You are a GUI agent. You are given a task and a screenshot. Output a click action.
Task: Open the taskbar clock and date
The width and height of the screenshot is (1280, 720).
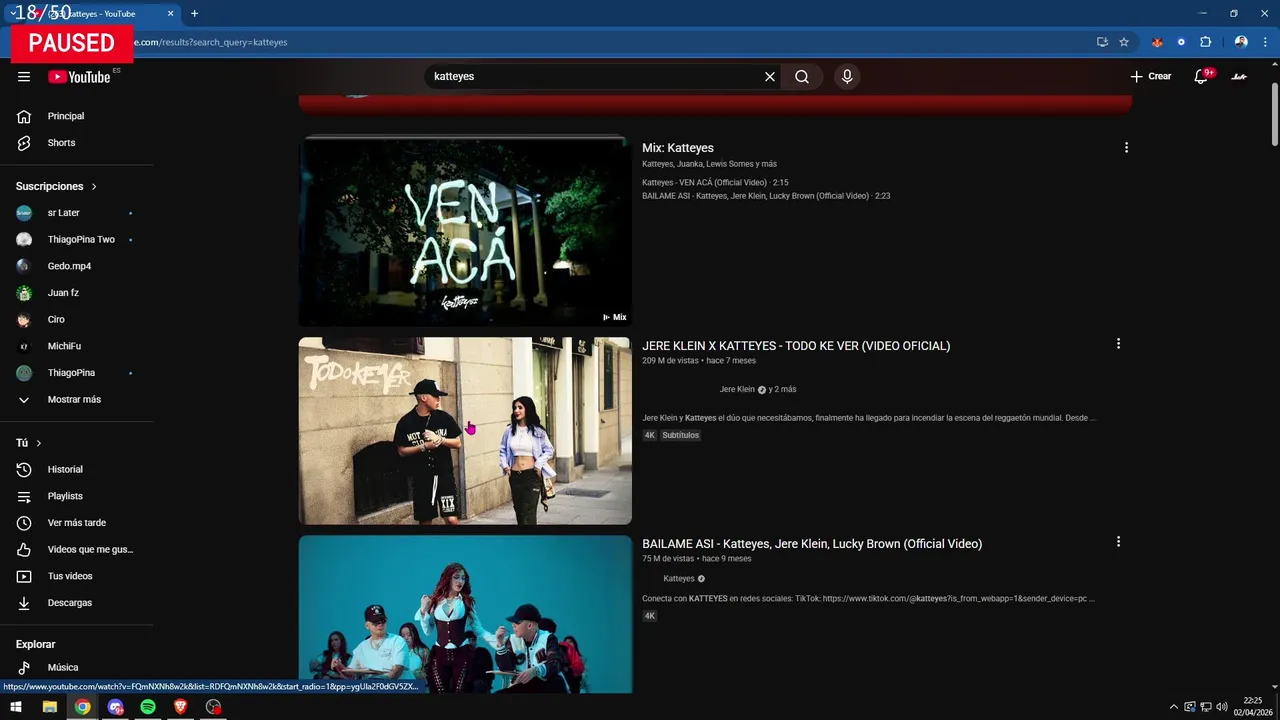[x=1253, y=707]
